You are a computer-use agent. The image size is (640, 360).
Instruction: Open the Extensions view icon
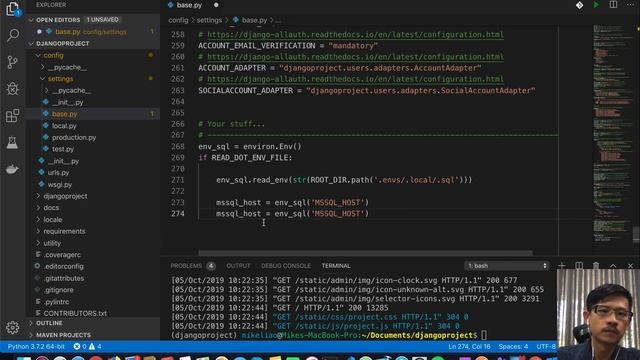13,116
